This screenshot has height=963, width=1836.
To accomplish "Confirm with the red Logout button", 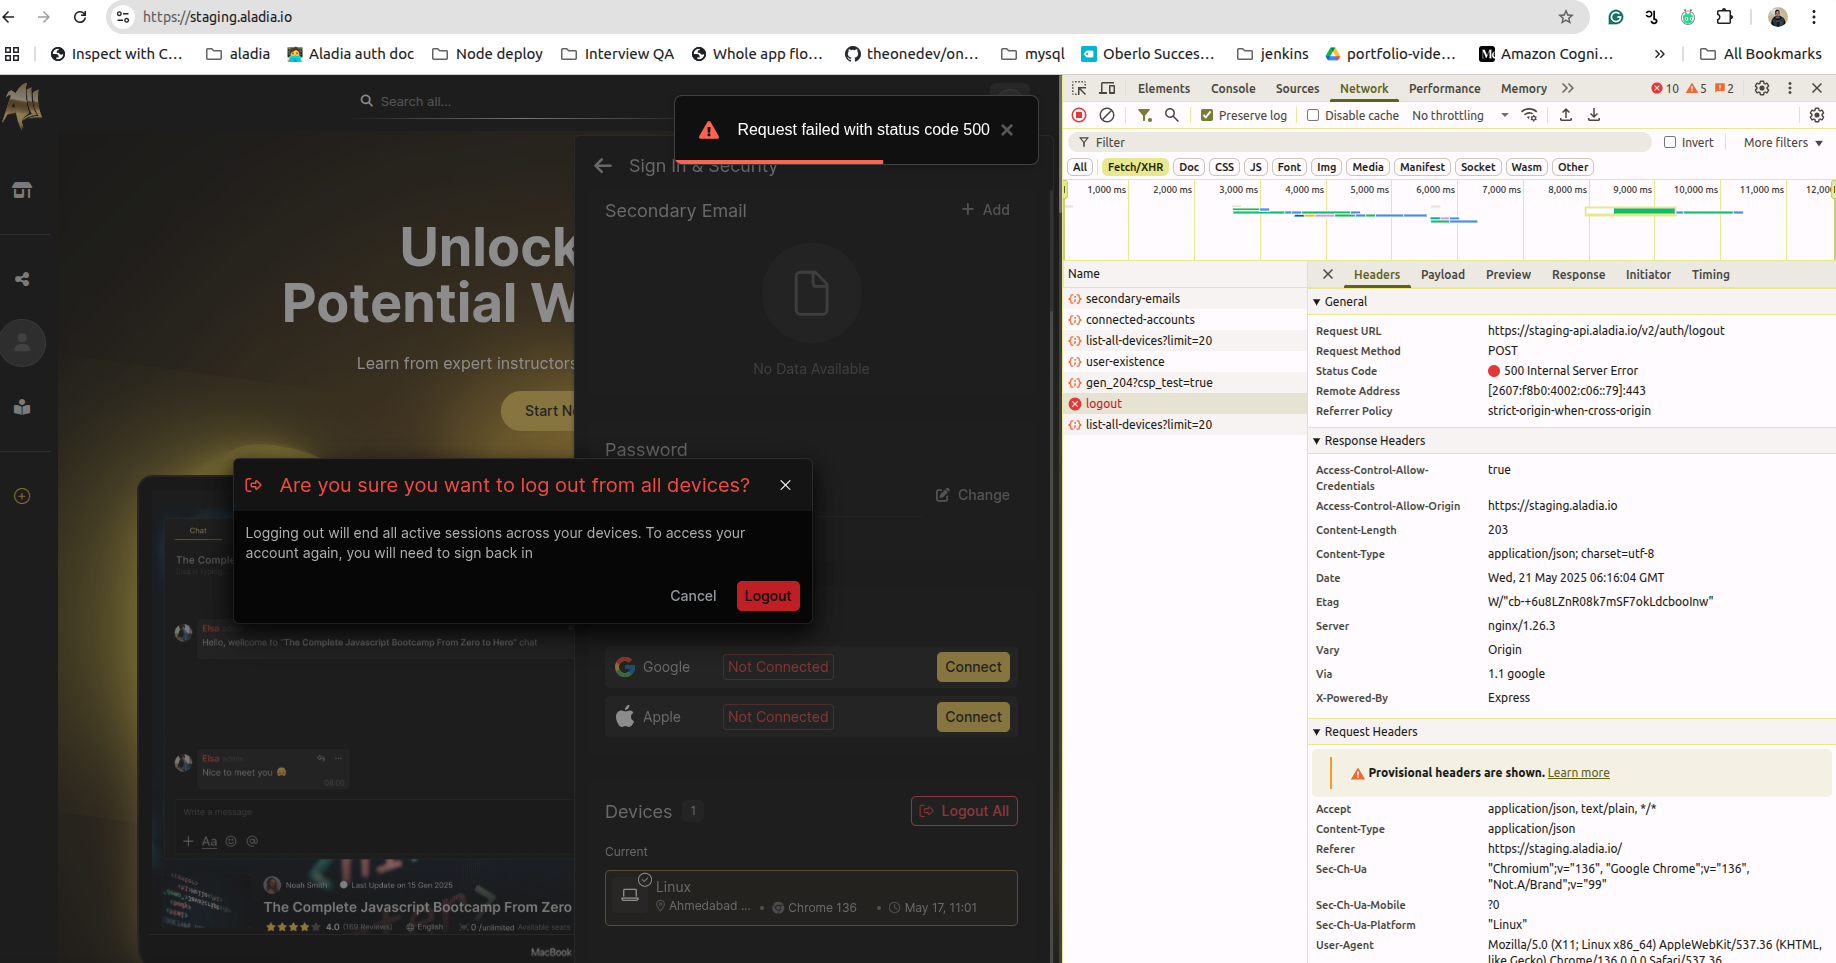I will click(768, 596).
